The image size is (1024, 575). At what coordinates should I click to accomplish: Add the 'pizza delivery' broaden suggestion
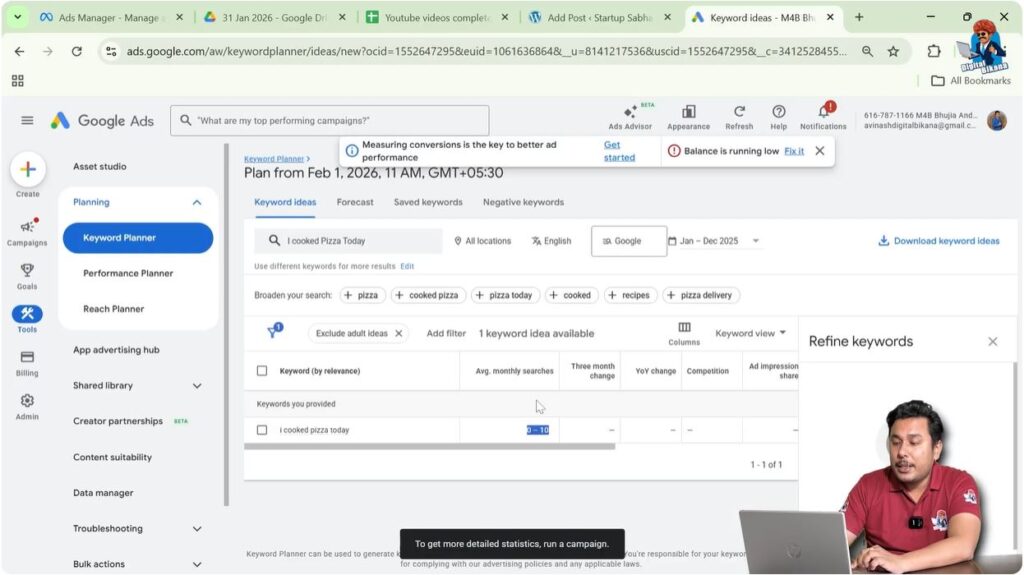[x=701, y=295]
